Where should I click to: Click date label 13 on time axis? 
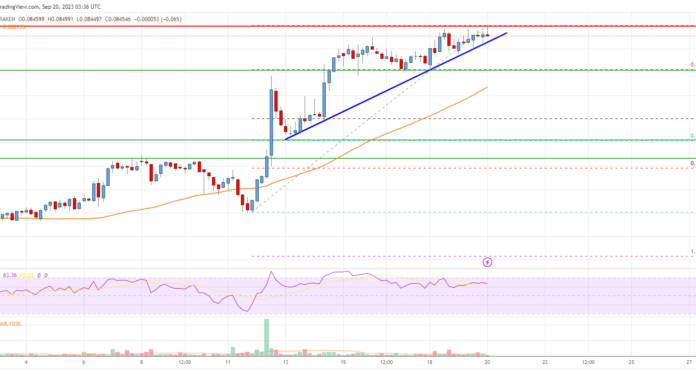(x=285, y=362)
